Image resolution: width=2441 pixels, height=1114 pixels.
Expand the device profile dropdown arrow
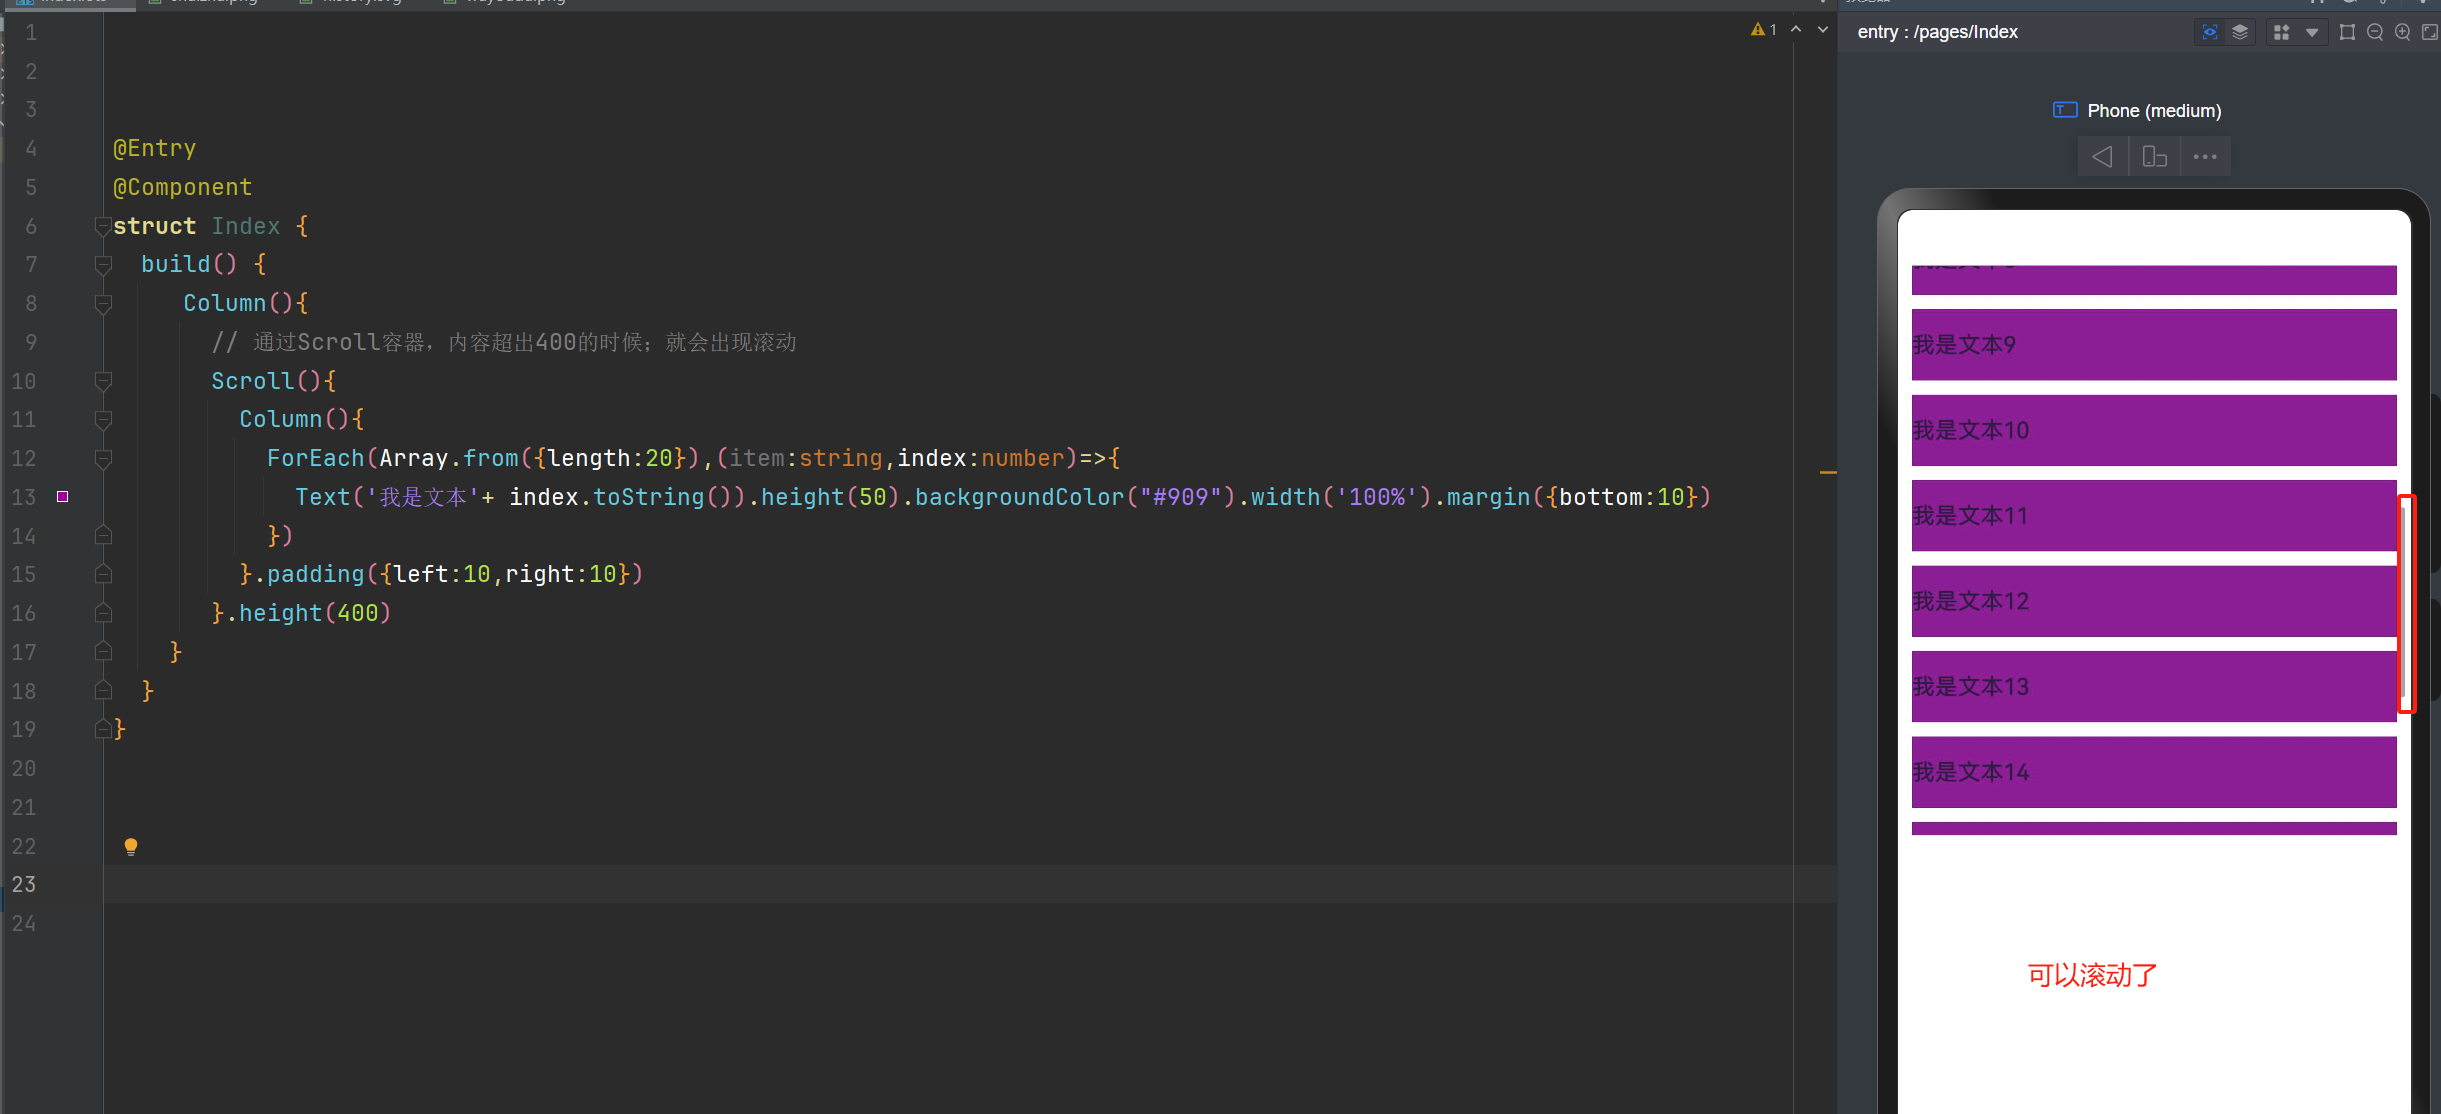2312,32
